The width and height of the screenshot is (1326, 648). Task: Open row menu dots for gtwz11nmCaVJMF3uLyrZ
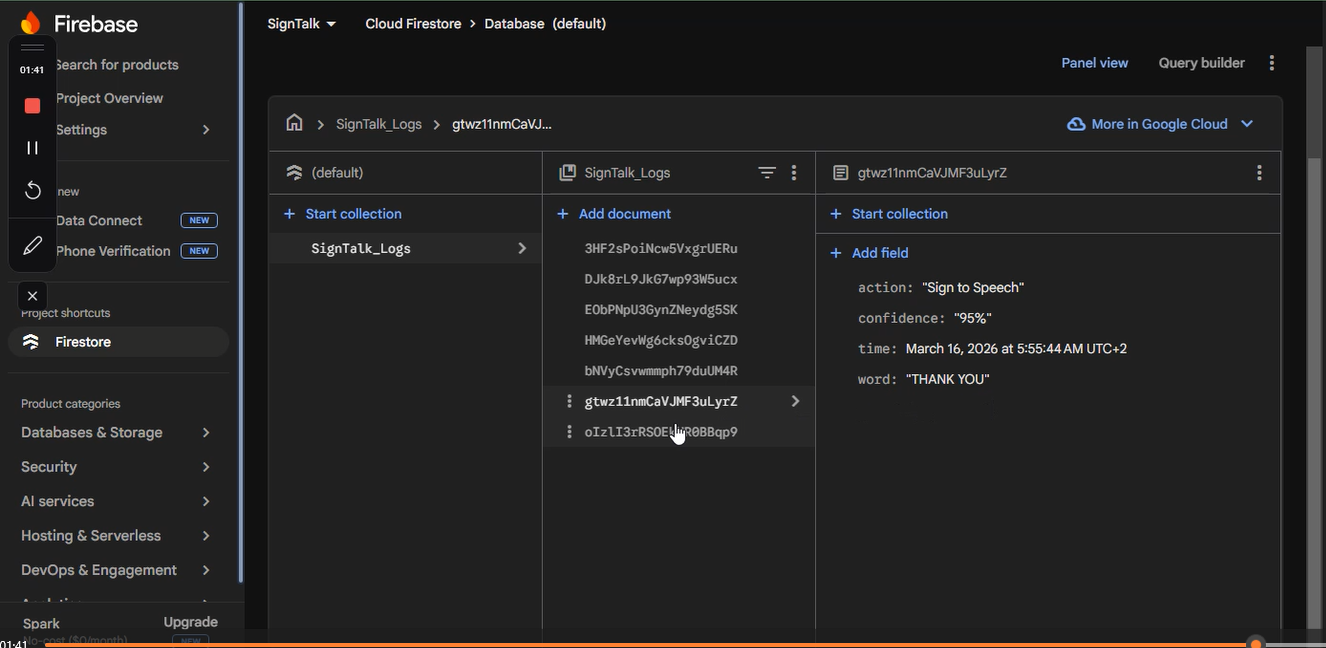coord(569,401)
